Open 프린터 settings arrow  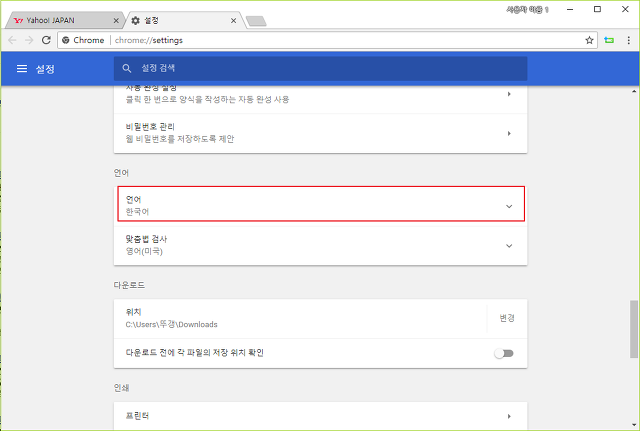(509, 416)
